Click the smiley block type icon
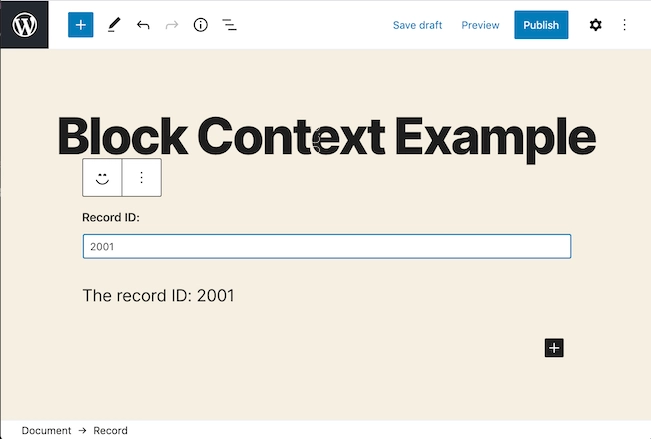 click(102, 178)
